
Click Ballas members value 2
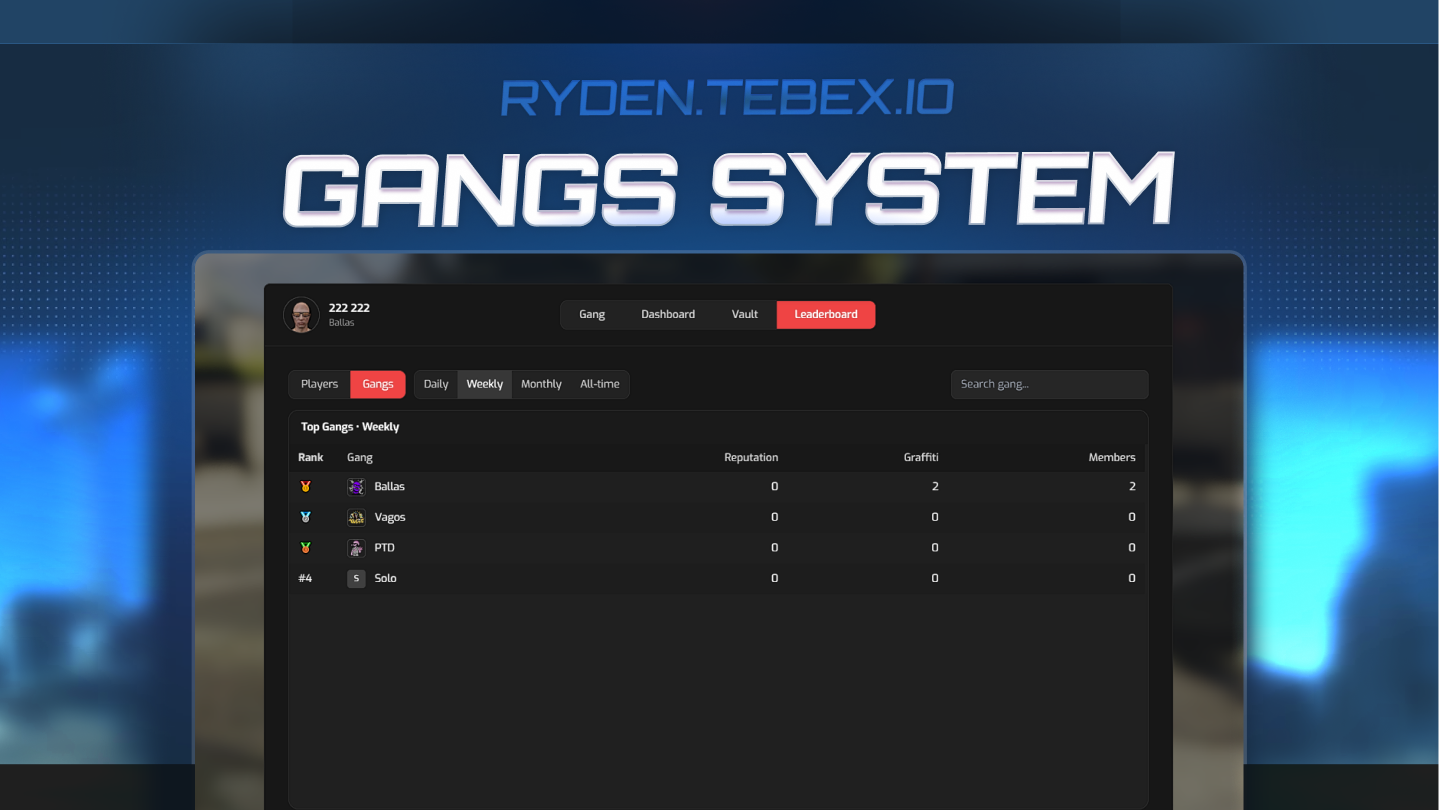pos(1132,487)
